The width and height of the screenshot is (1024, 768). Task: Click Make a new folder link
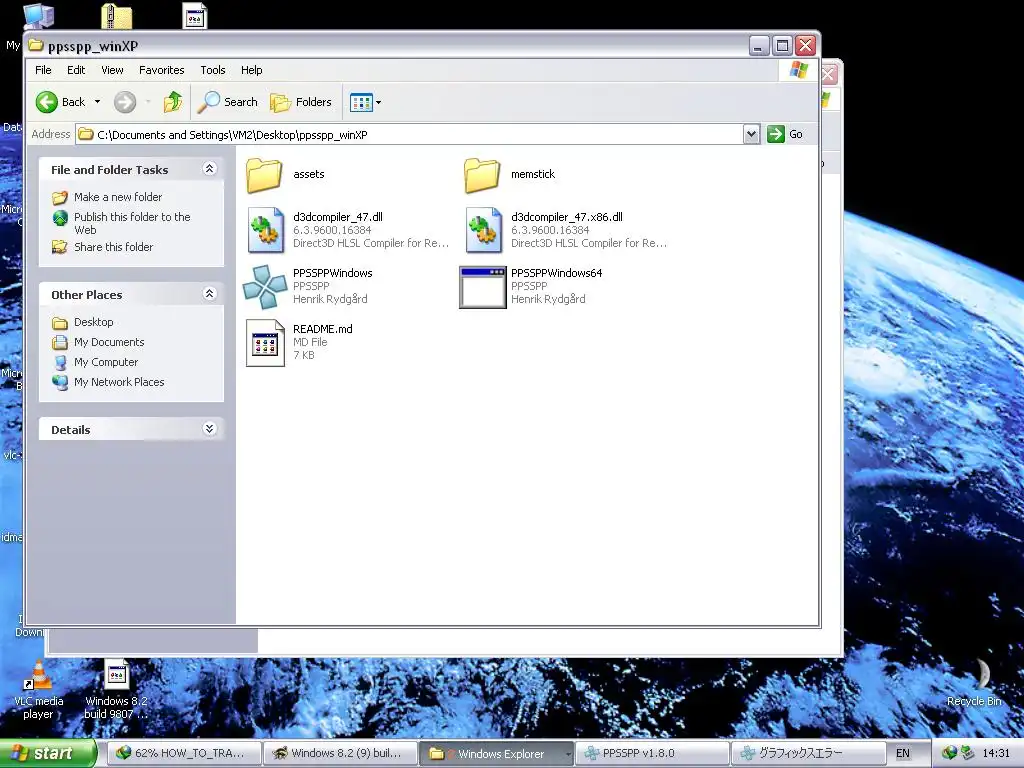[x=118, y=197]
